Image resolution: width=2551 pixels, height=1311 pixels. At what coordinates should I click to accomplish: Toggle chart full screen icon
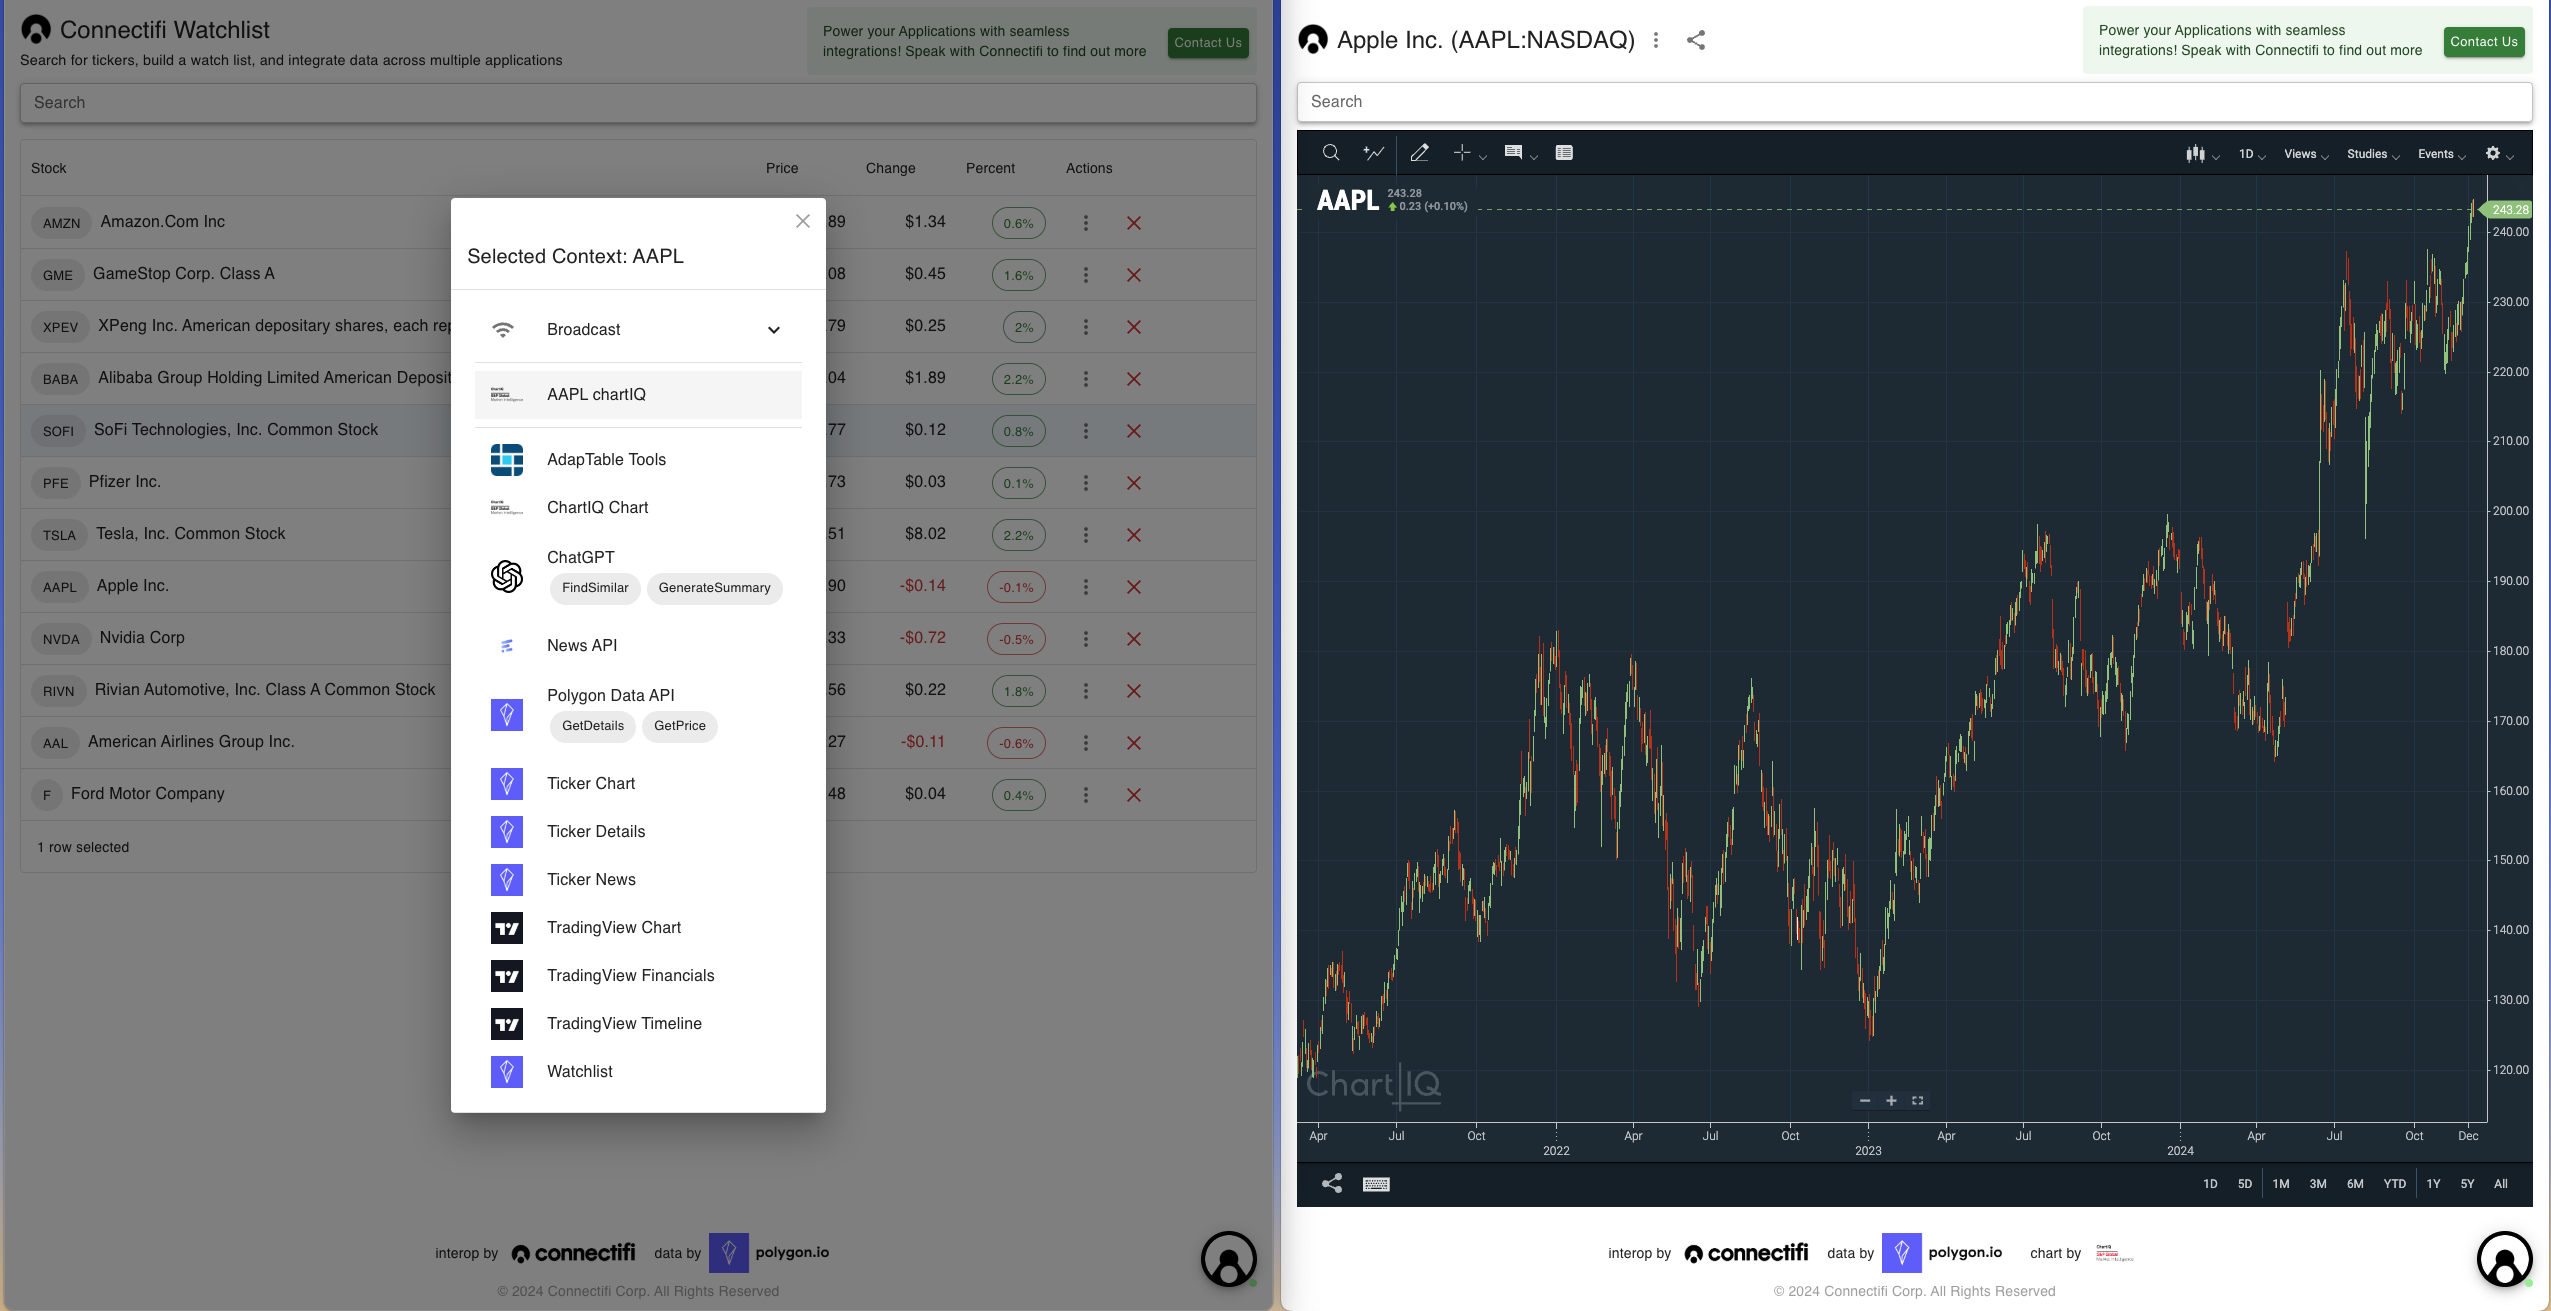1917,1101
